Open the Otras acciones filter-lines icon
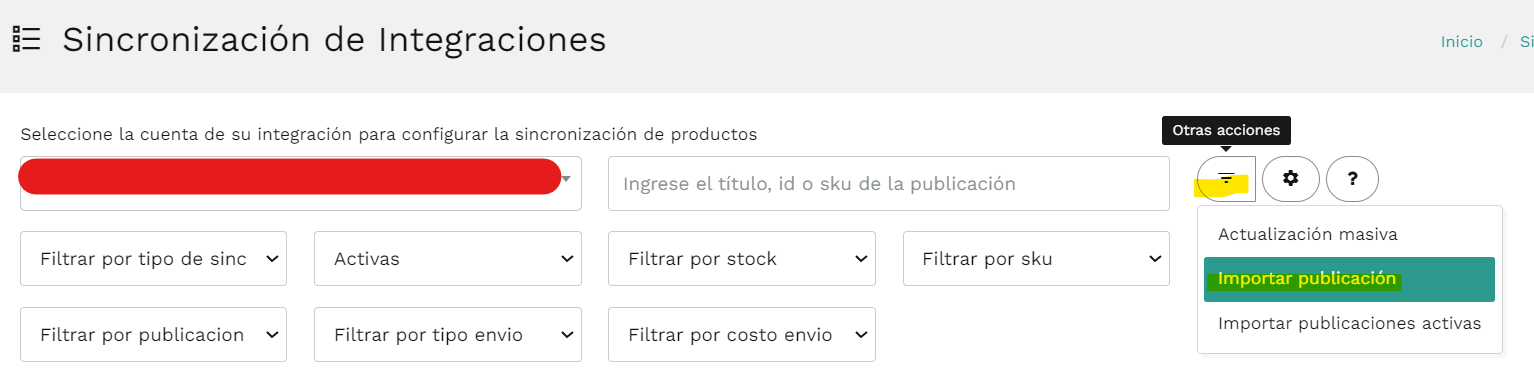This screenshot has width=1534, height=372. pyautogui.click(x=1227, y=179)
